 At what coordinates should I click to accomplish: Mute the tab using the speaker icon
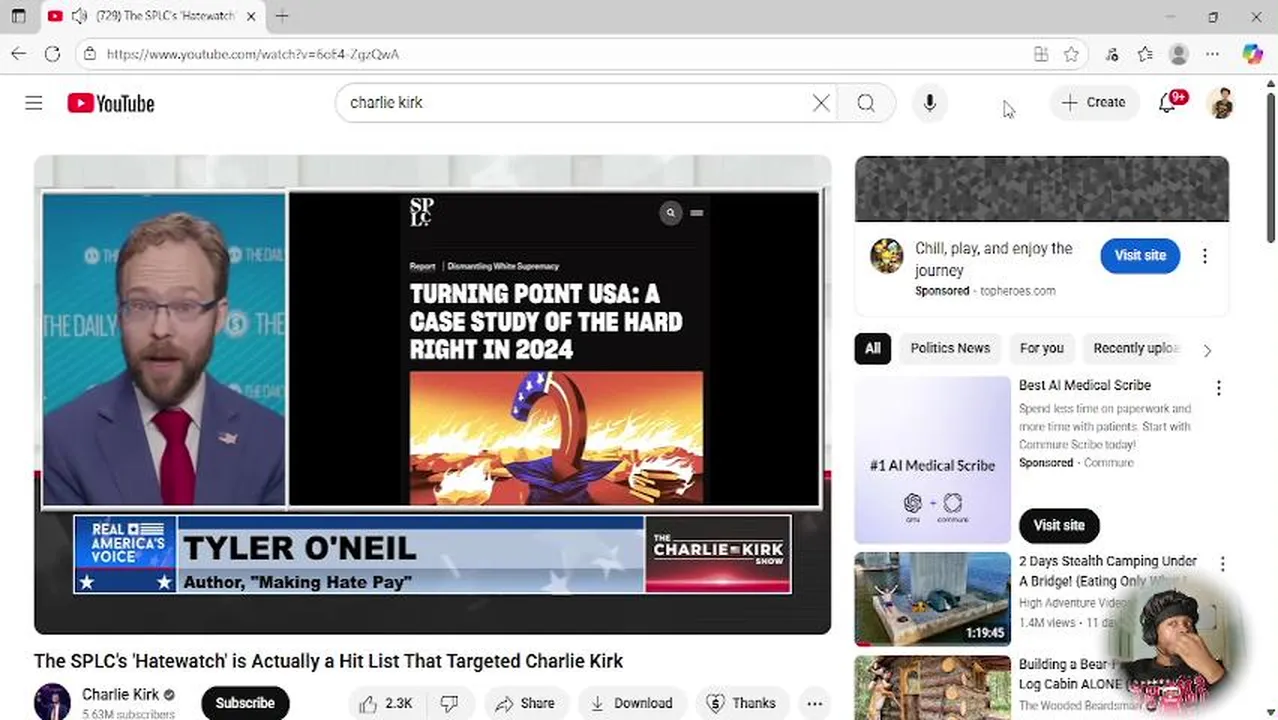pos(78,16)
